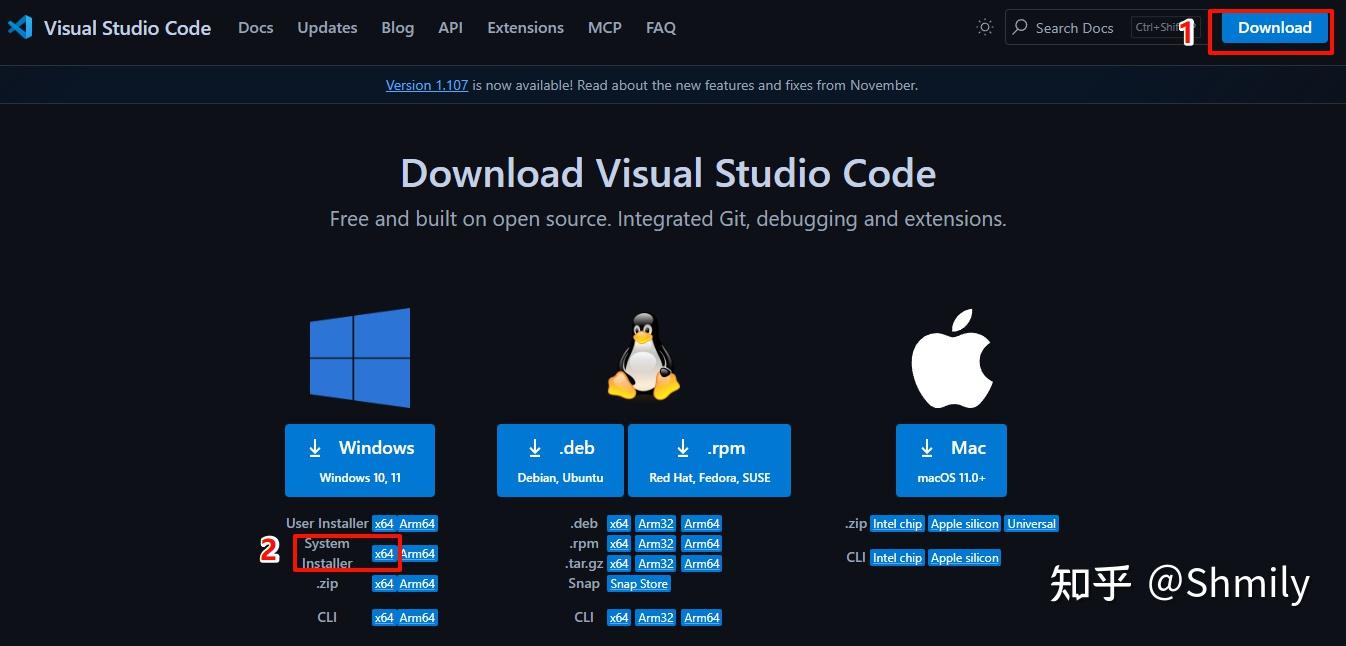Open the FAQ page

661,28
